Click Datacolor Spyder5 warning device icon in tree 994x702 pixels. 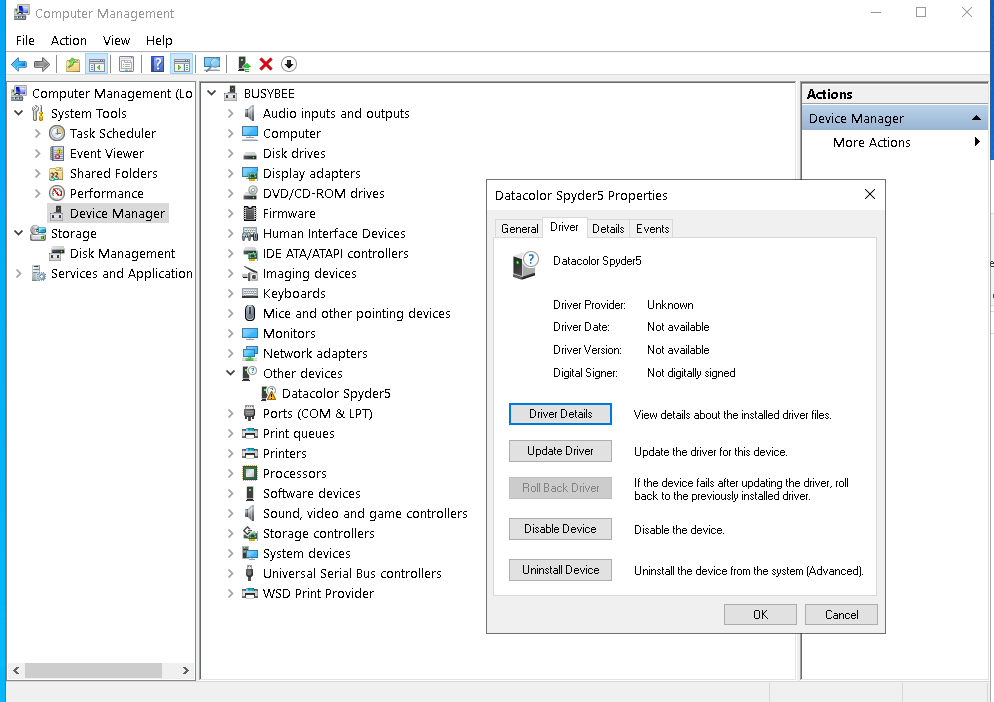[x=269, y=393]
